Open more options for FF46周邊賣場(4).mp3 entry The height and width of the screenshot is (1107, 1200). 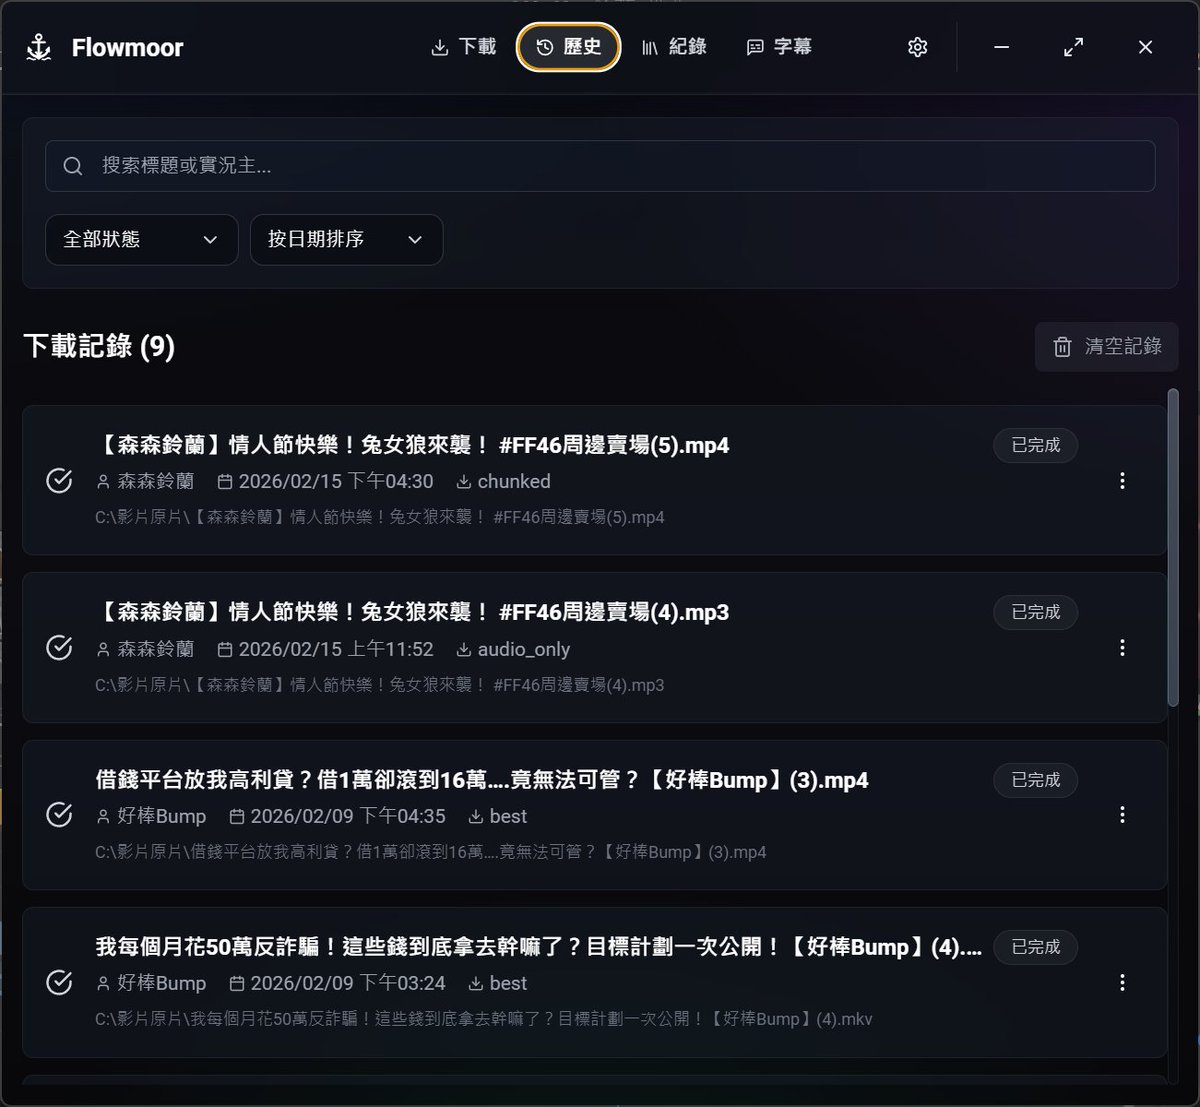click(1122, 648)
